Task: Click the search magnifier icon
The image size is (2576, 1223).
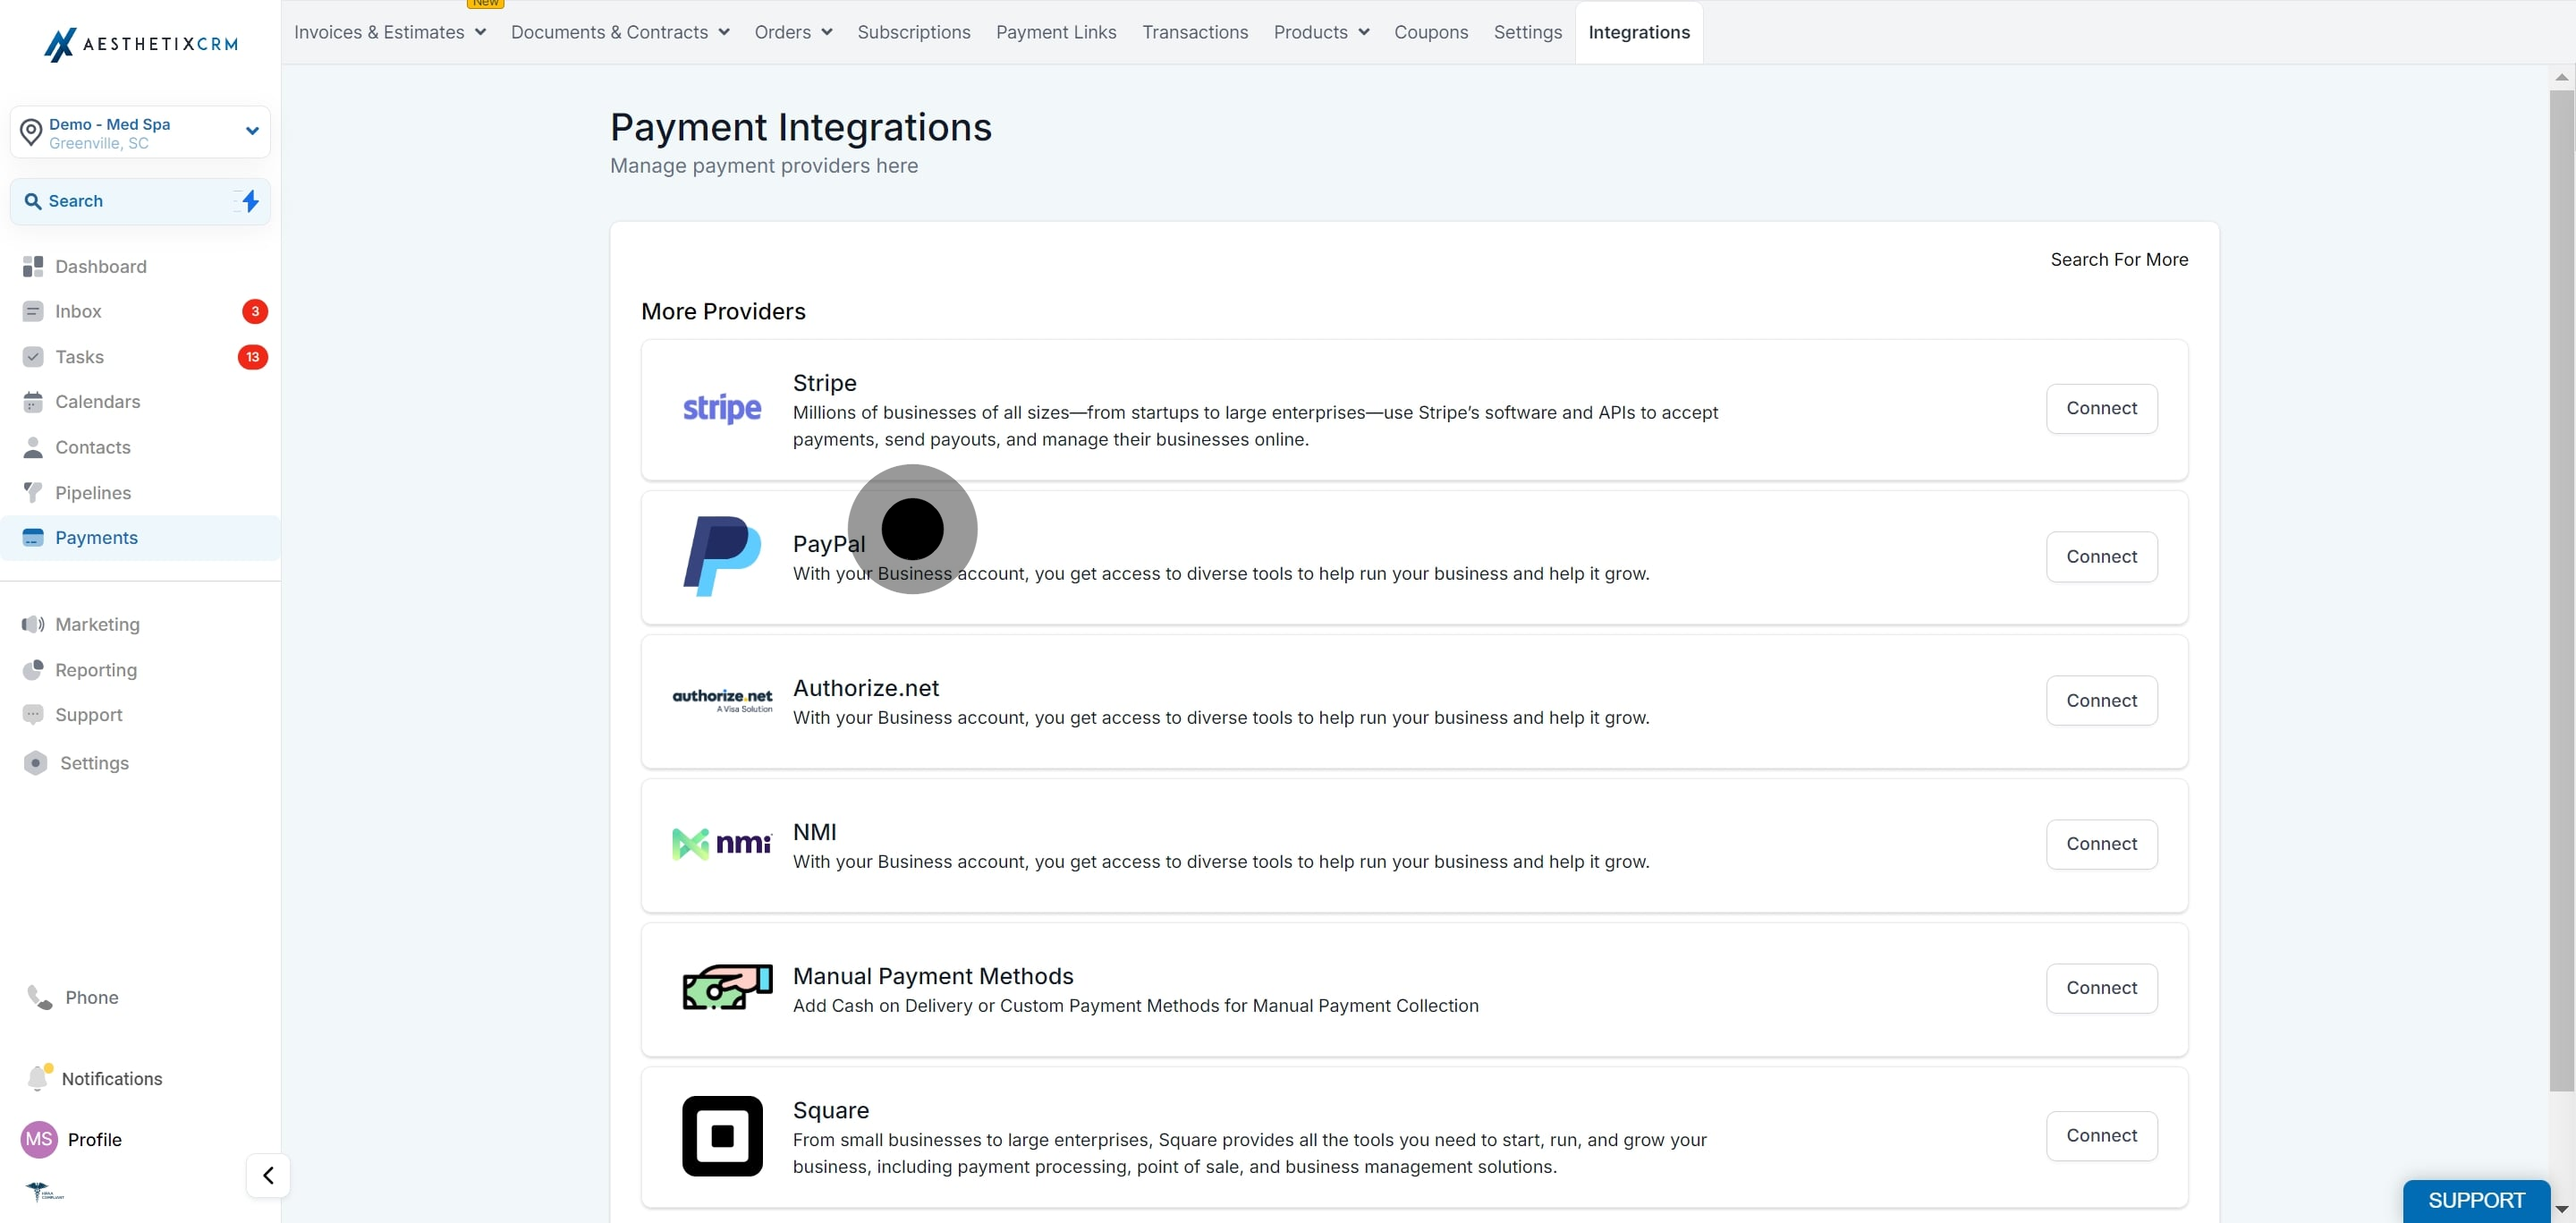Action: click(x=33, y=201)
